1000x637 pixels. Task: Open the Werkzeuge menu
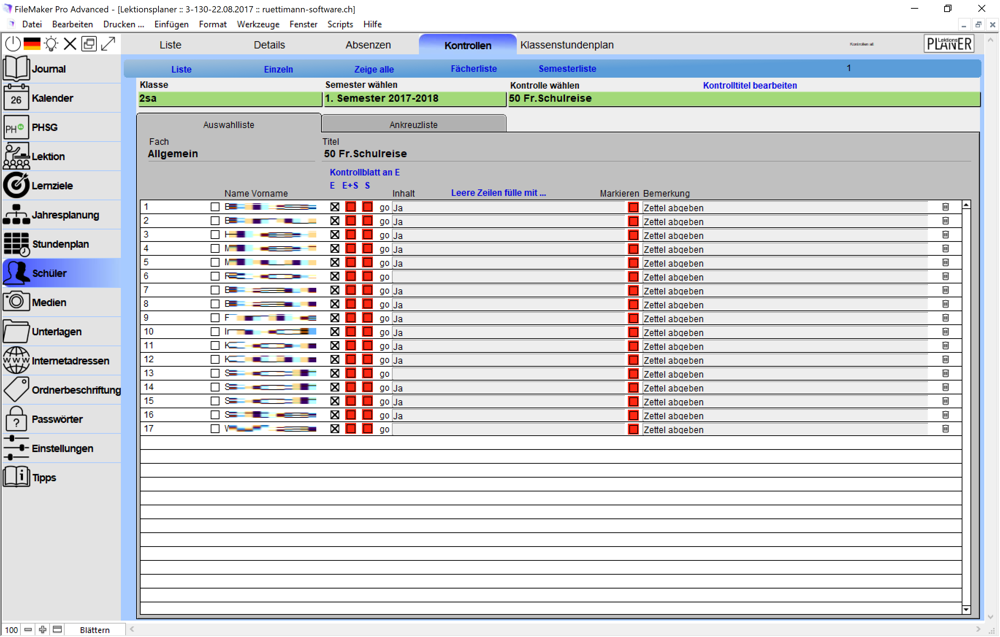click(258, 24)
